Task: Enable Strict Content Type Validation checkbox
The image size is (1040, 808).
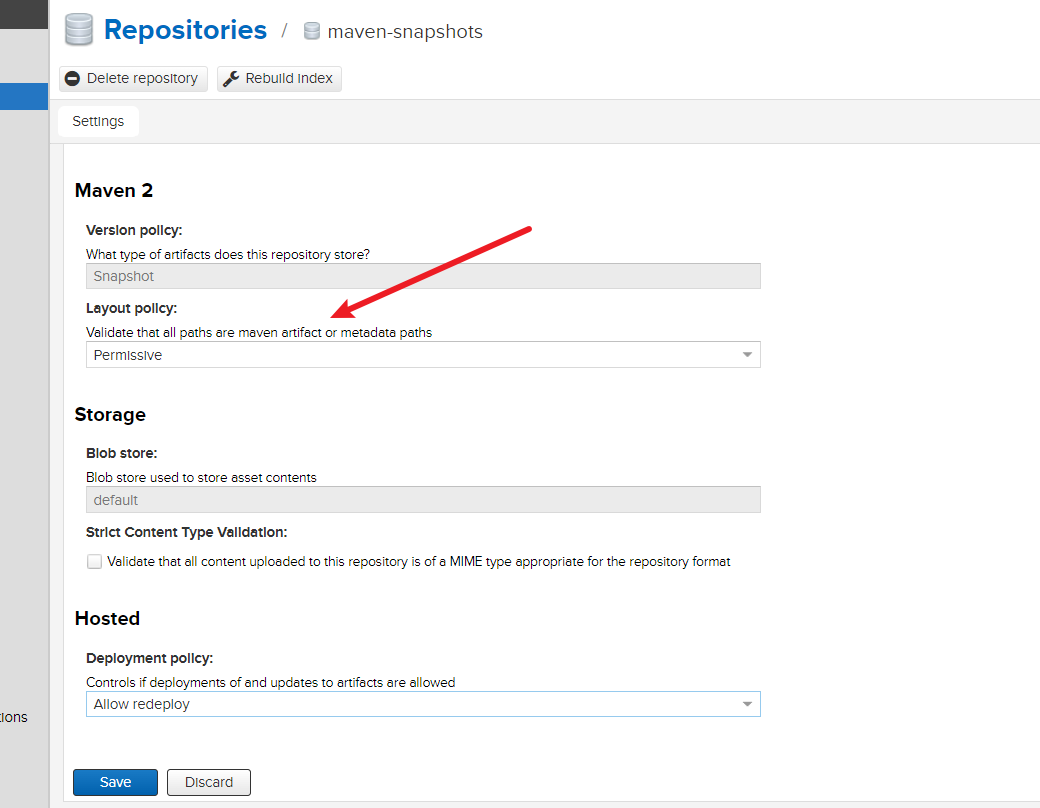Action: 94,562
